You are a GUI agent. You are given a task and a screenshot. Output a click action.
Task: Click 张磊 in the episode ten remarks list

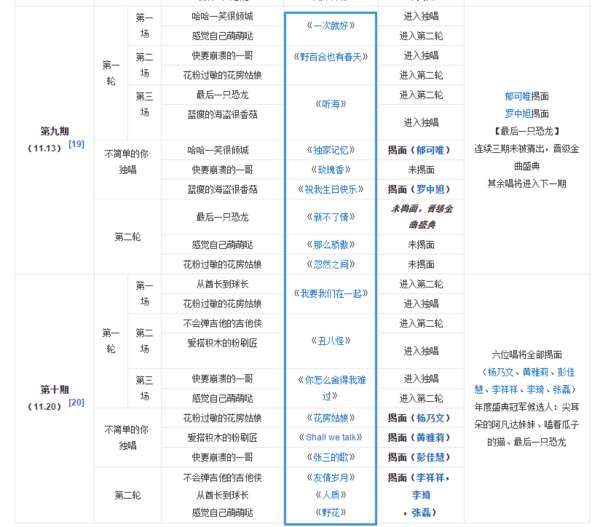tap(561, 389)
